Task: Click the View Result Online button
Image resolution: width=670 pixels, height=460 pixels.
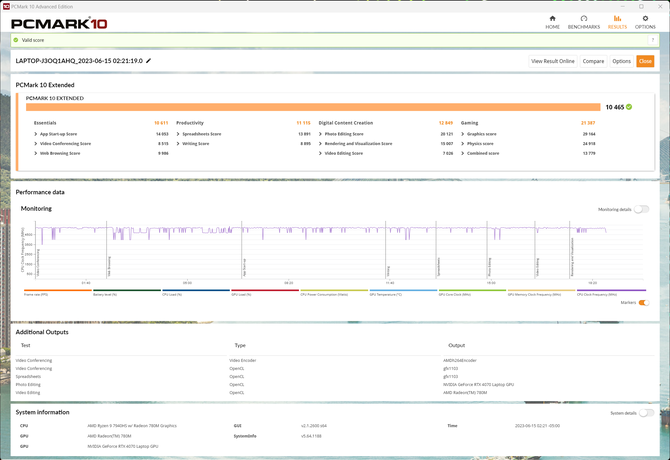Action: point(552,62)
